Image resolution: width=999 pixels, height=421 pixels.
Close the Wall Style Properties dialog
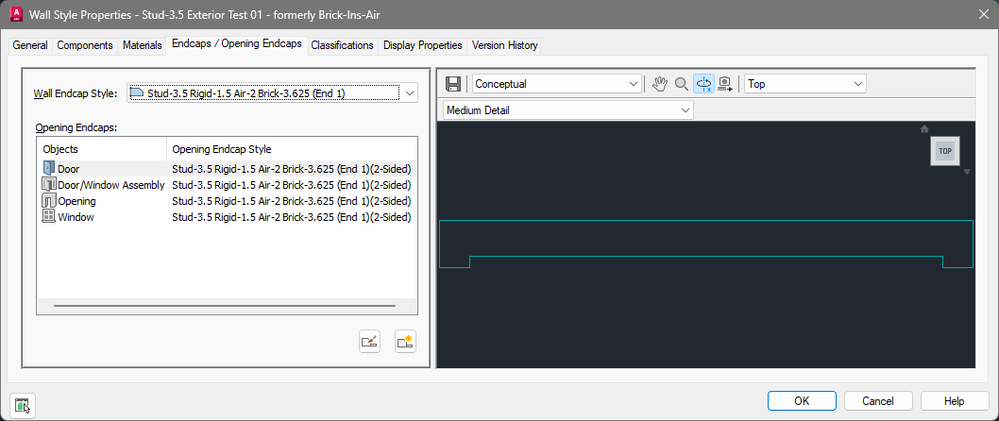click(982, 14)
